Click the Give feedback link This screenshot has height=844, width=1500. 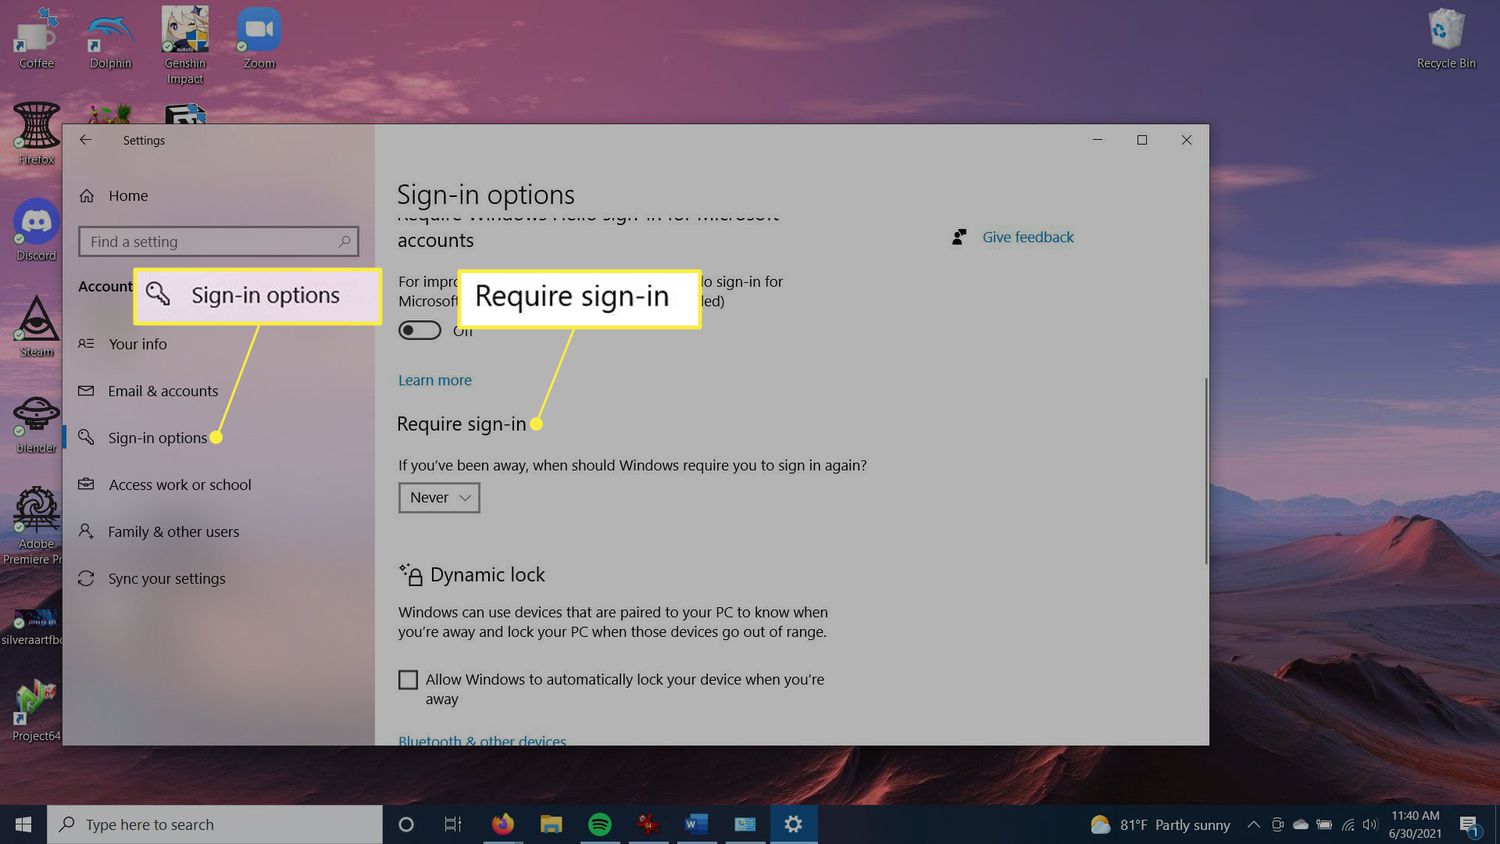[x=1027, y=237]
